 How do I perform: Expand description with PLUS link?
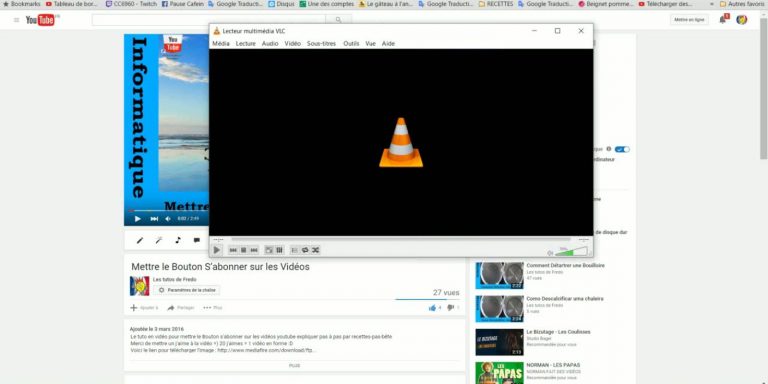click(x=294, y=366)
